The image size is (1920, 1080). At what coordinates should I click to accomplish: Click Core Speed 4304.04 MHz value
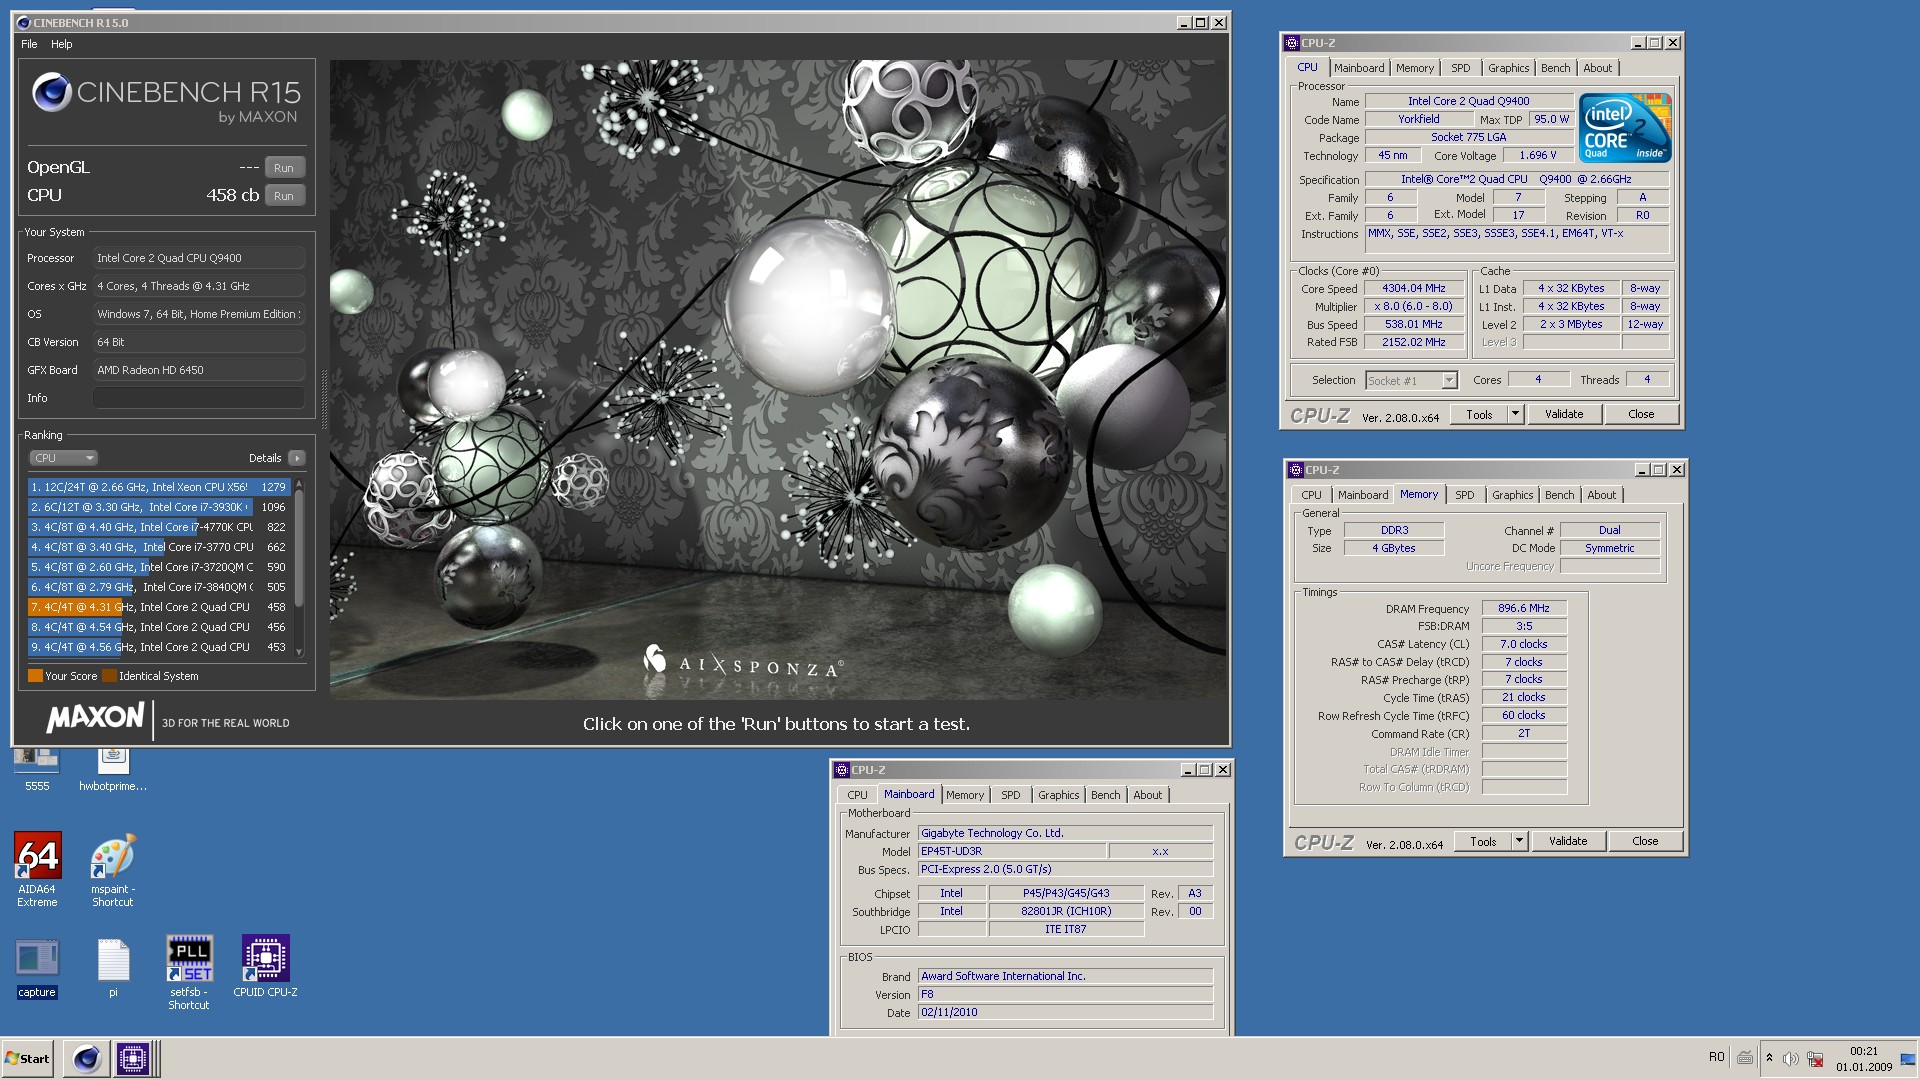tap(1414, 288)
